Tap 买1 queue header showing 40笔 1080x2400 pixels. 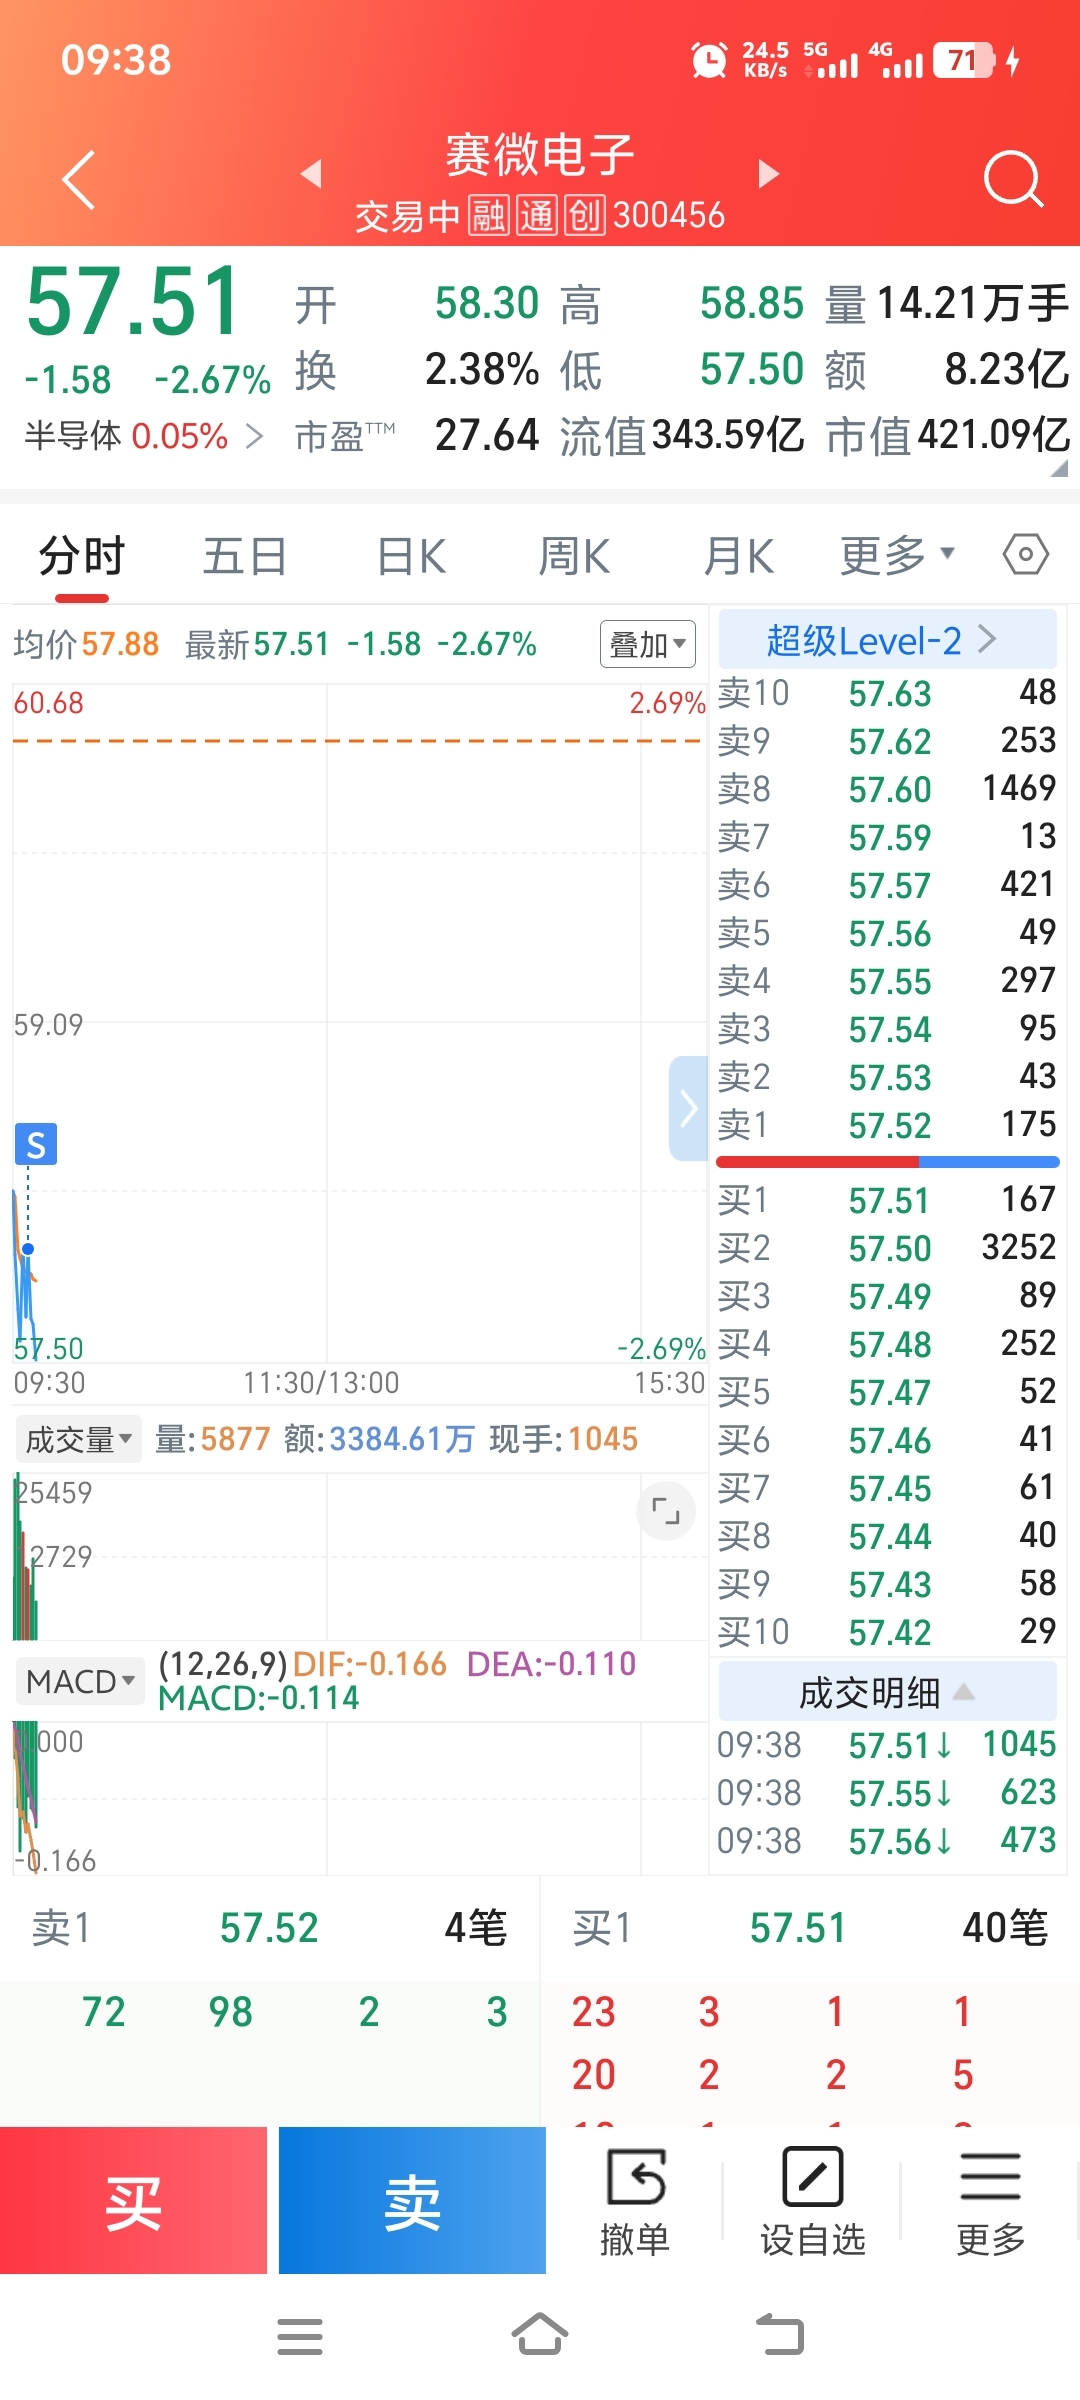810,1928
